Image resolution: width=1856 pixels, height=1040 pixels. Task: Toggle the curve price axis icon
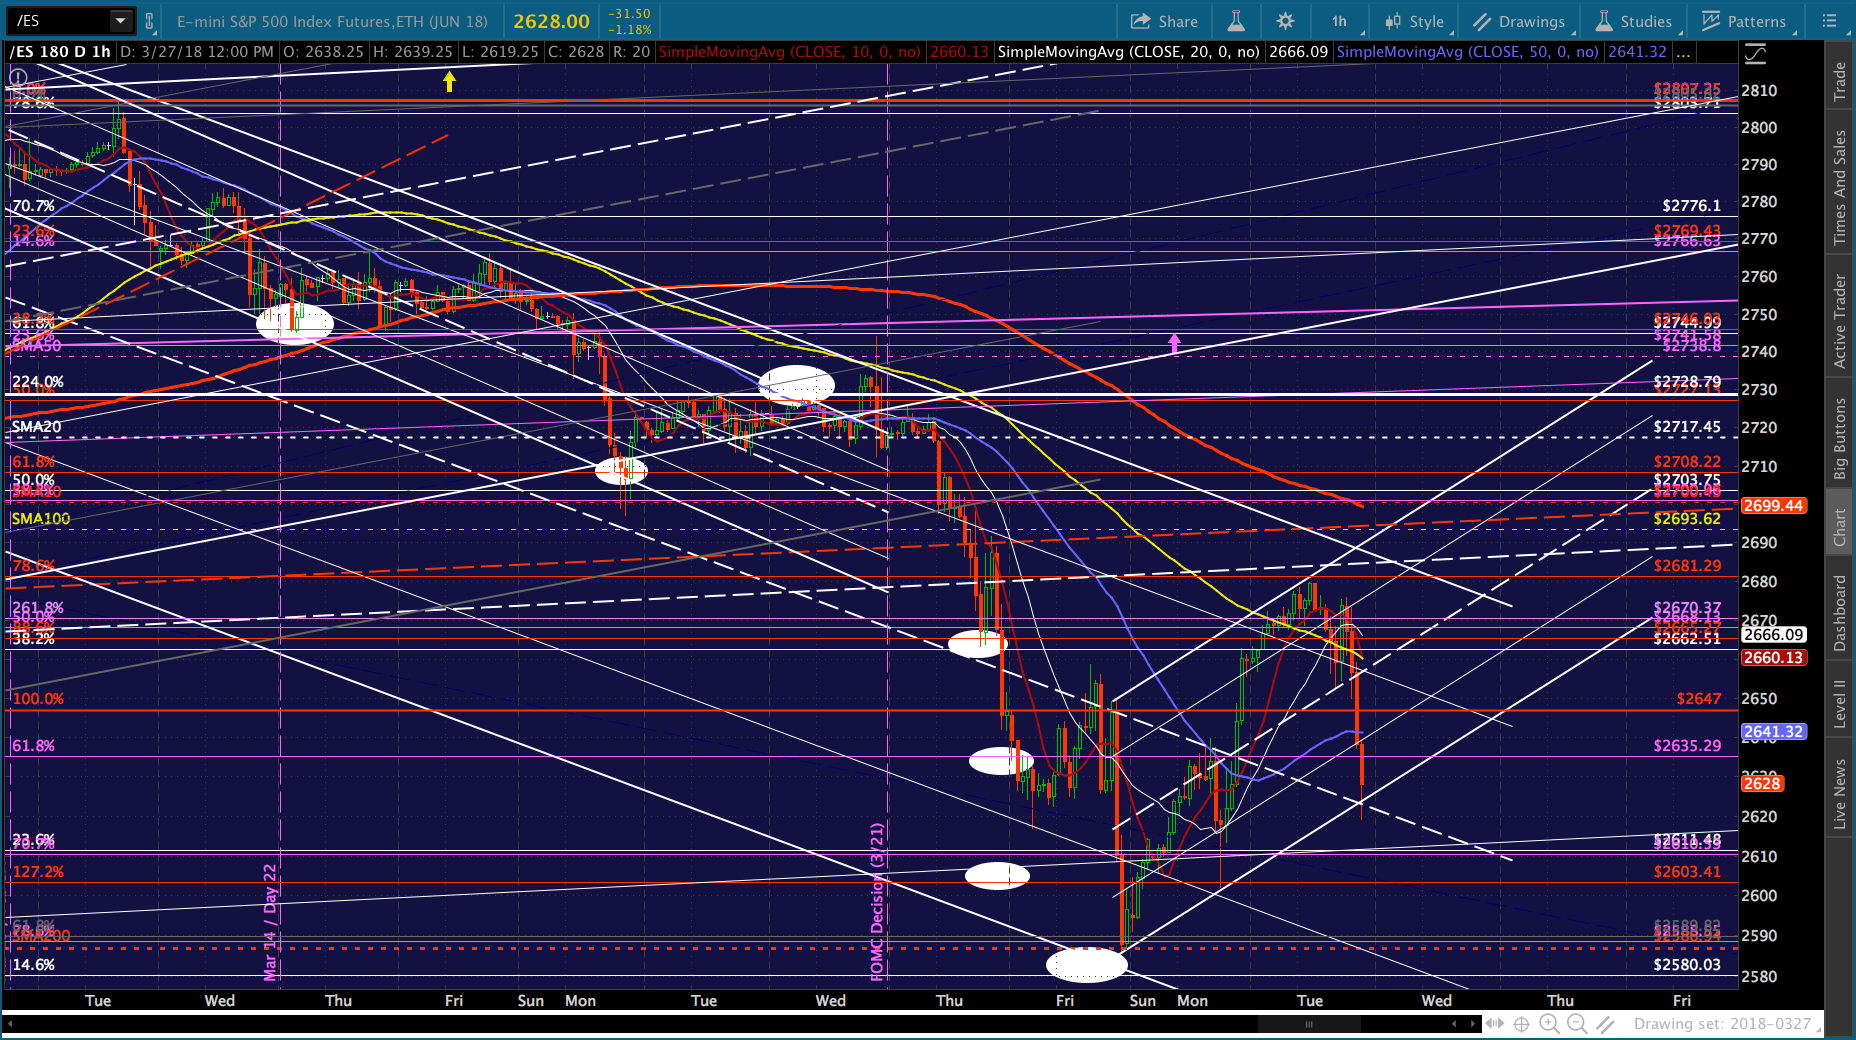tap(1755, 52)
